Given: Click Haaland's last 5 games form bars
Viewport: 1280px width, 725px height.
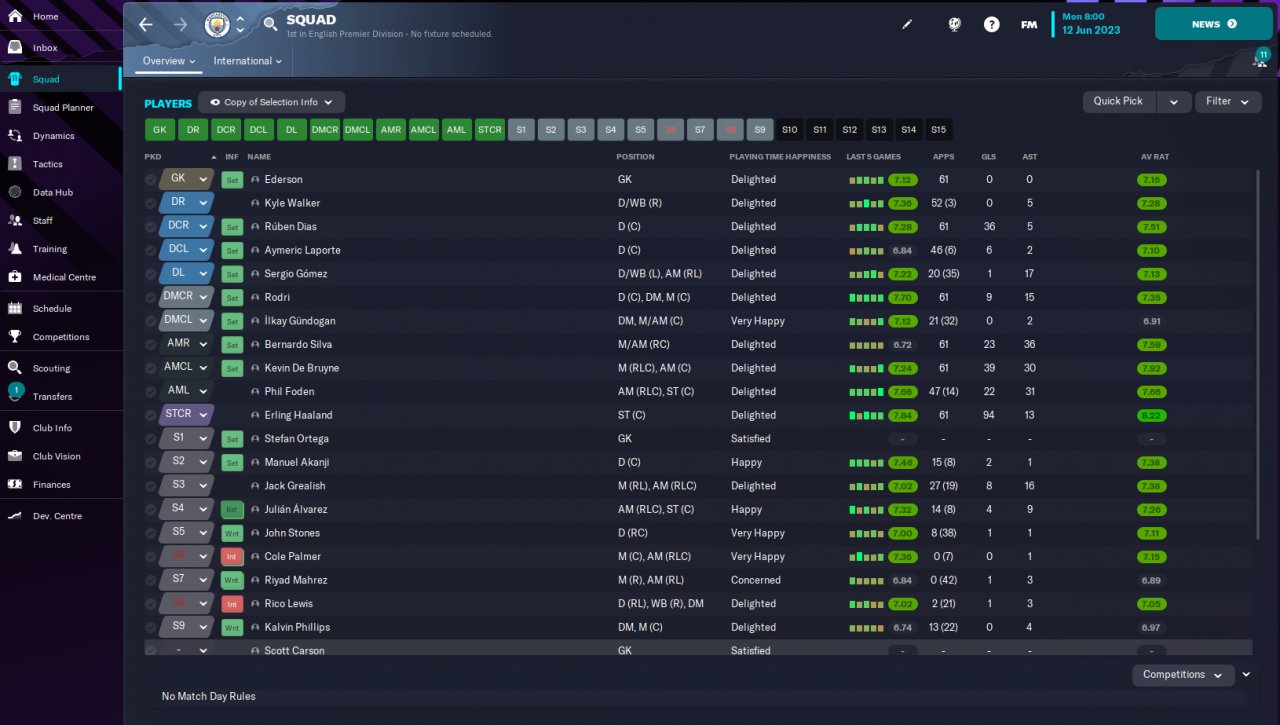Looking at the screenshot, I should pyautogui.click(x=866, y=416).
